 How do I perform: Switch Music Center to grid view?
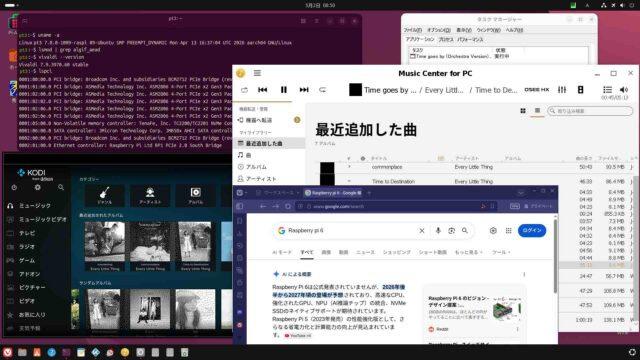(523, 111)
